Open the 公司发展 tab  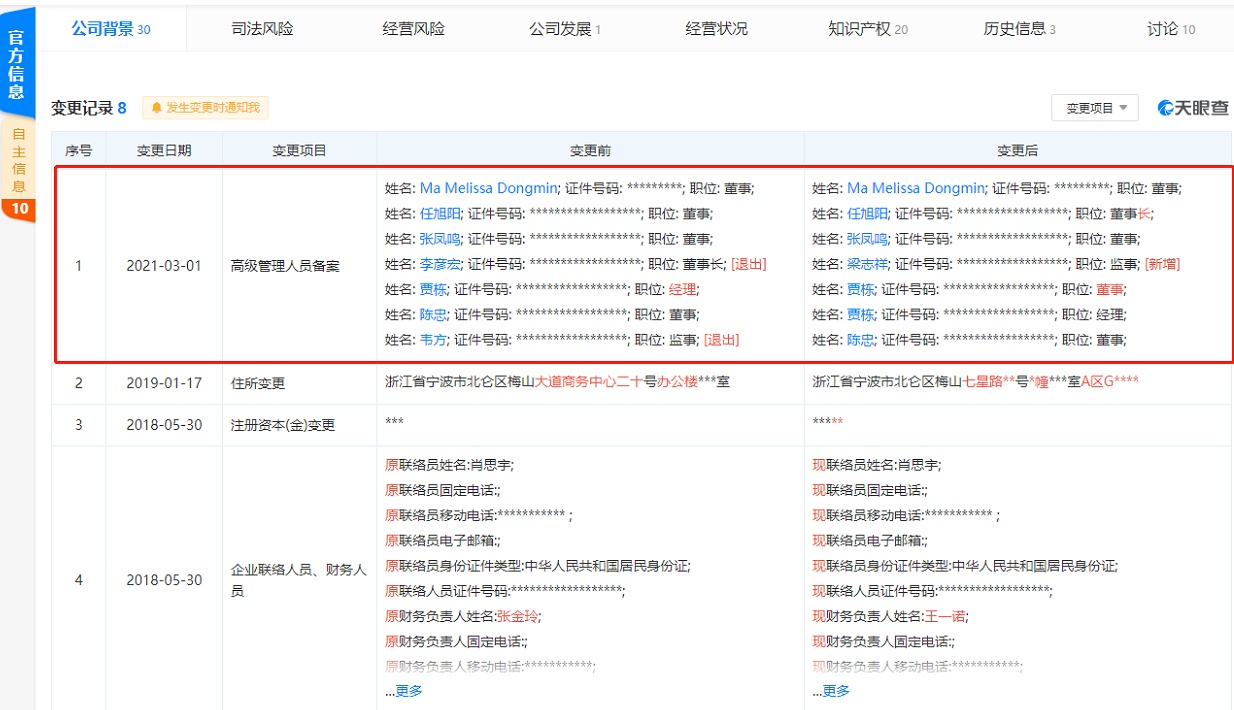565,29
